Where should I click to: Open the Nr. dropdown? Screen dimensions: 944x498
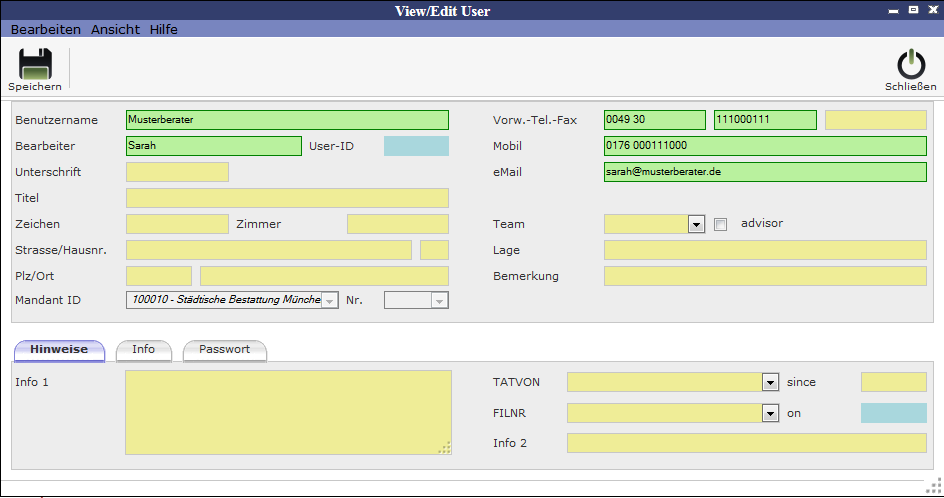click(438, 300)
